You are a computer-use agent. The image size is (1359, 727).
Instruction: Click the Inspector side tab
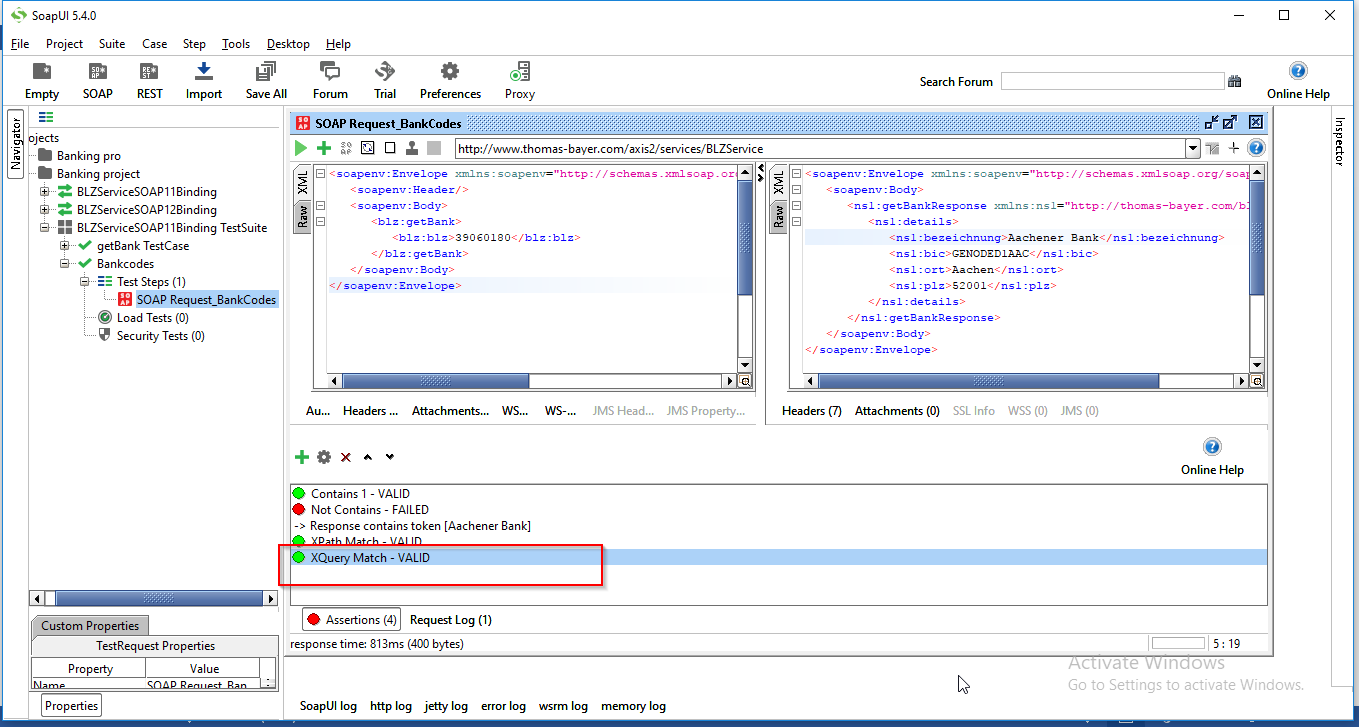(x=1340, y=142)
